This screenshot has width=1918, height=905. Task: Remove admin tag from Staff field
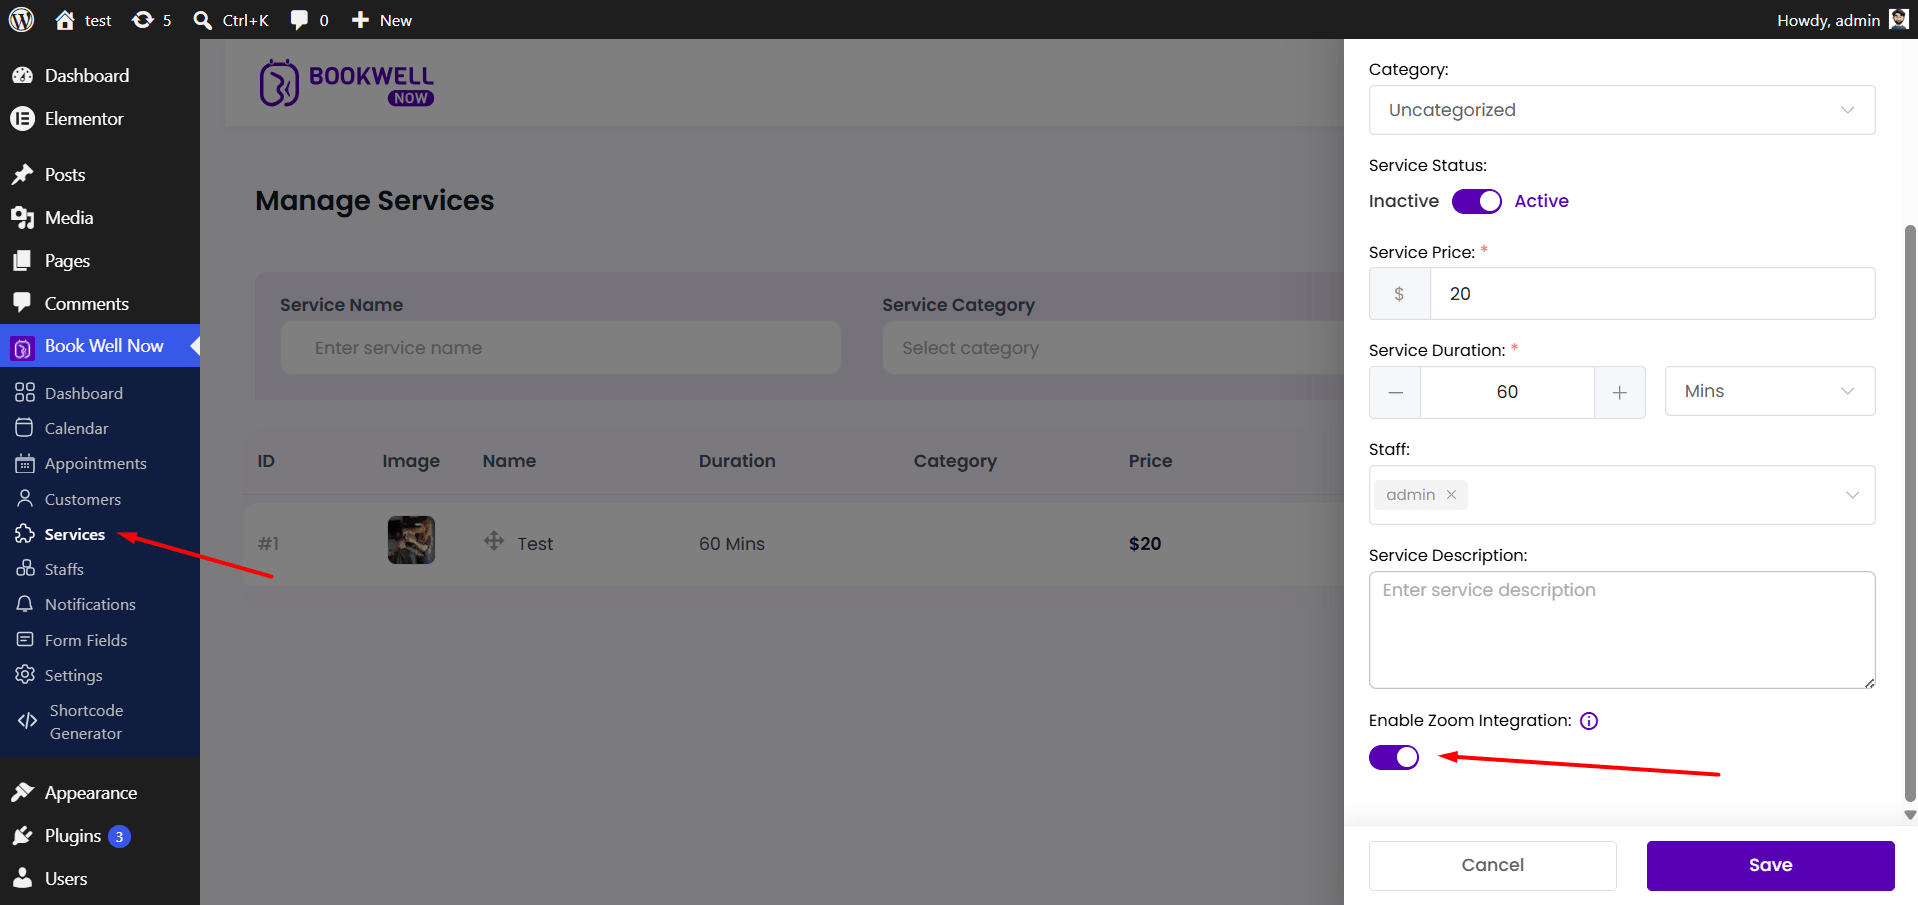1451,495
